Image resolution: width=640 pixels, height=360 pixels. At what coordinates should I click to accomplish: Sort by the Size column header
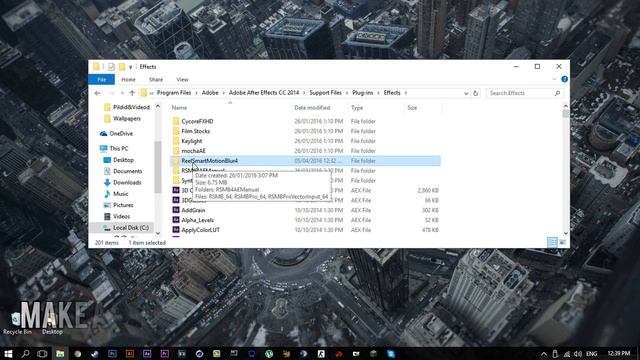(412, 108)
